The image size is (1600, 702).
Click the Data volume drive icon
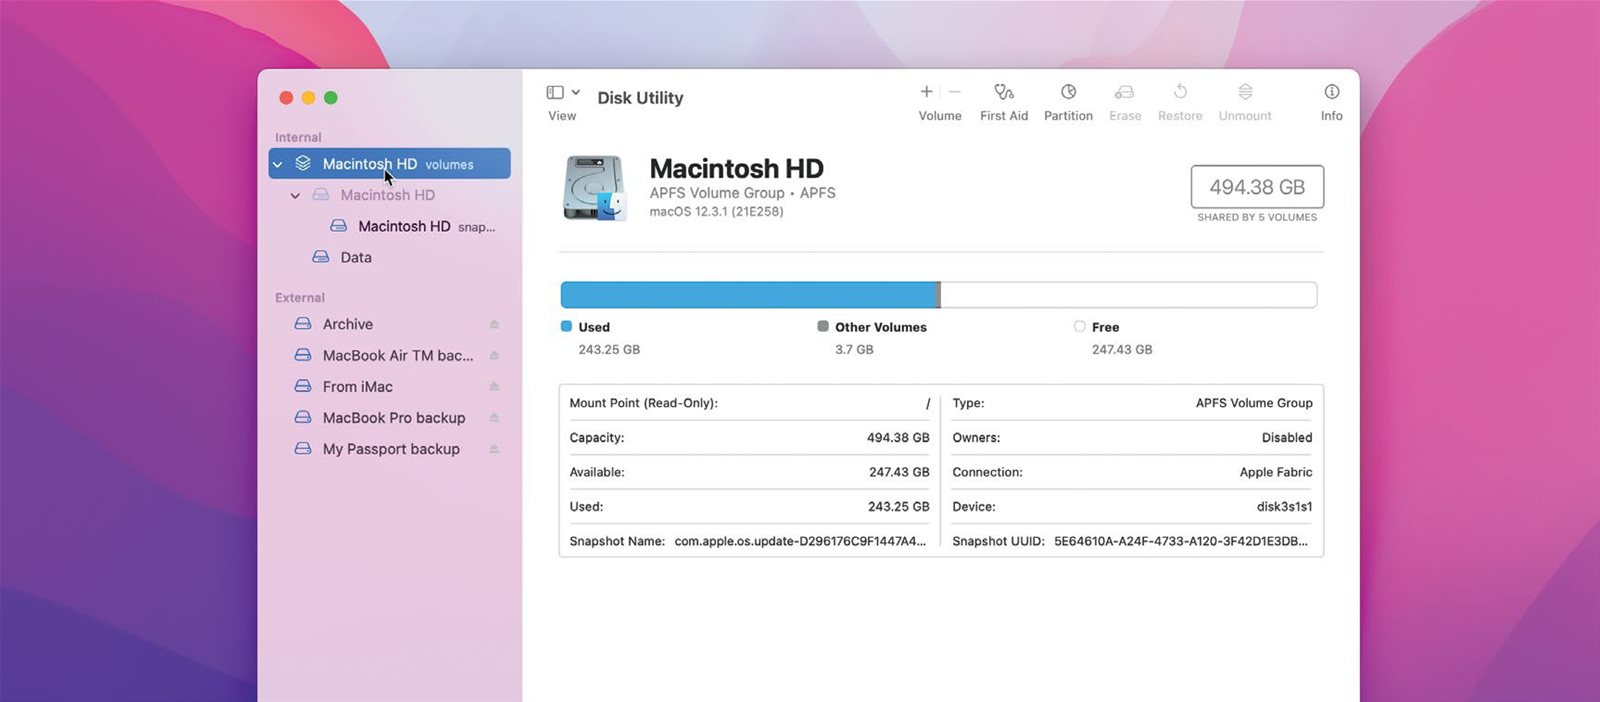click(321, 257)
